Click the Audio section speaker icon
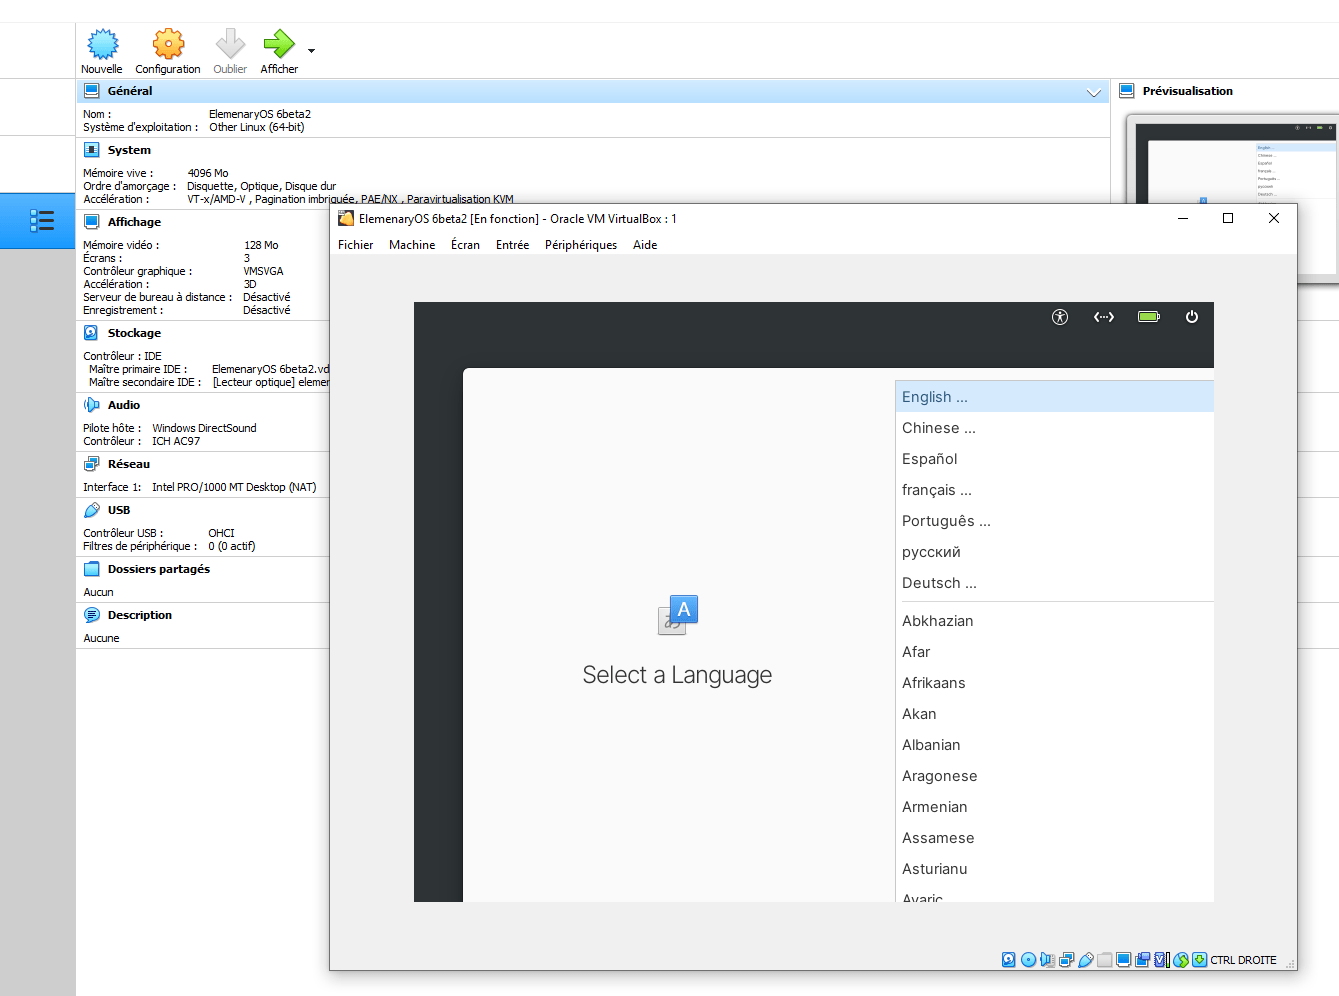This screenshot has width=1339, height=996. [x=91, y=405]
